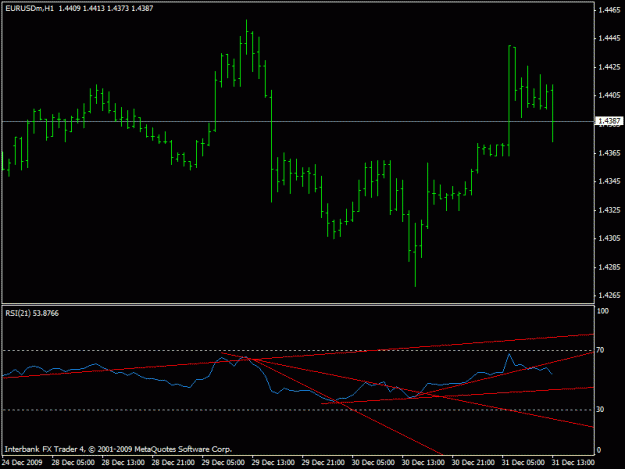Click the 1.4445 price scale value
Screen dimensions: 625x469
[x=609, y=38]
